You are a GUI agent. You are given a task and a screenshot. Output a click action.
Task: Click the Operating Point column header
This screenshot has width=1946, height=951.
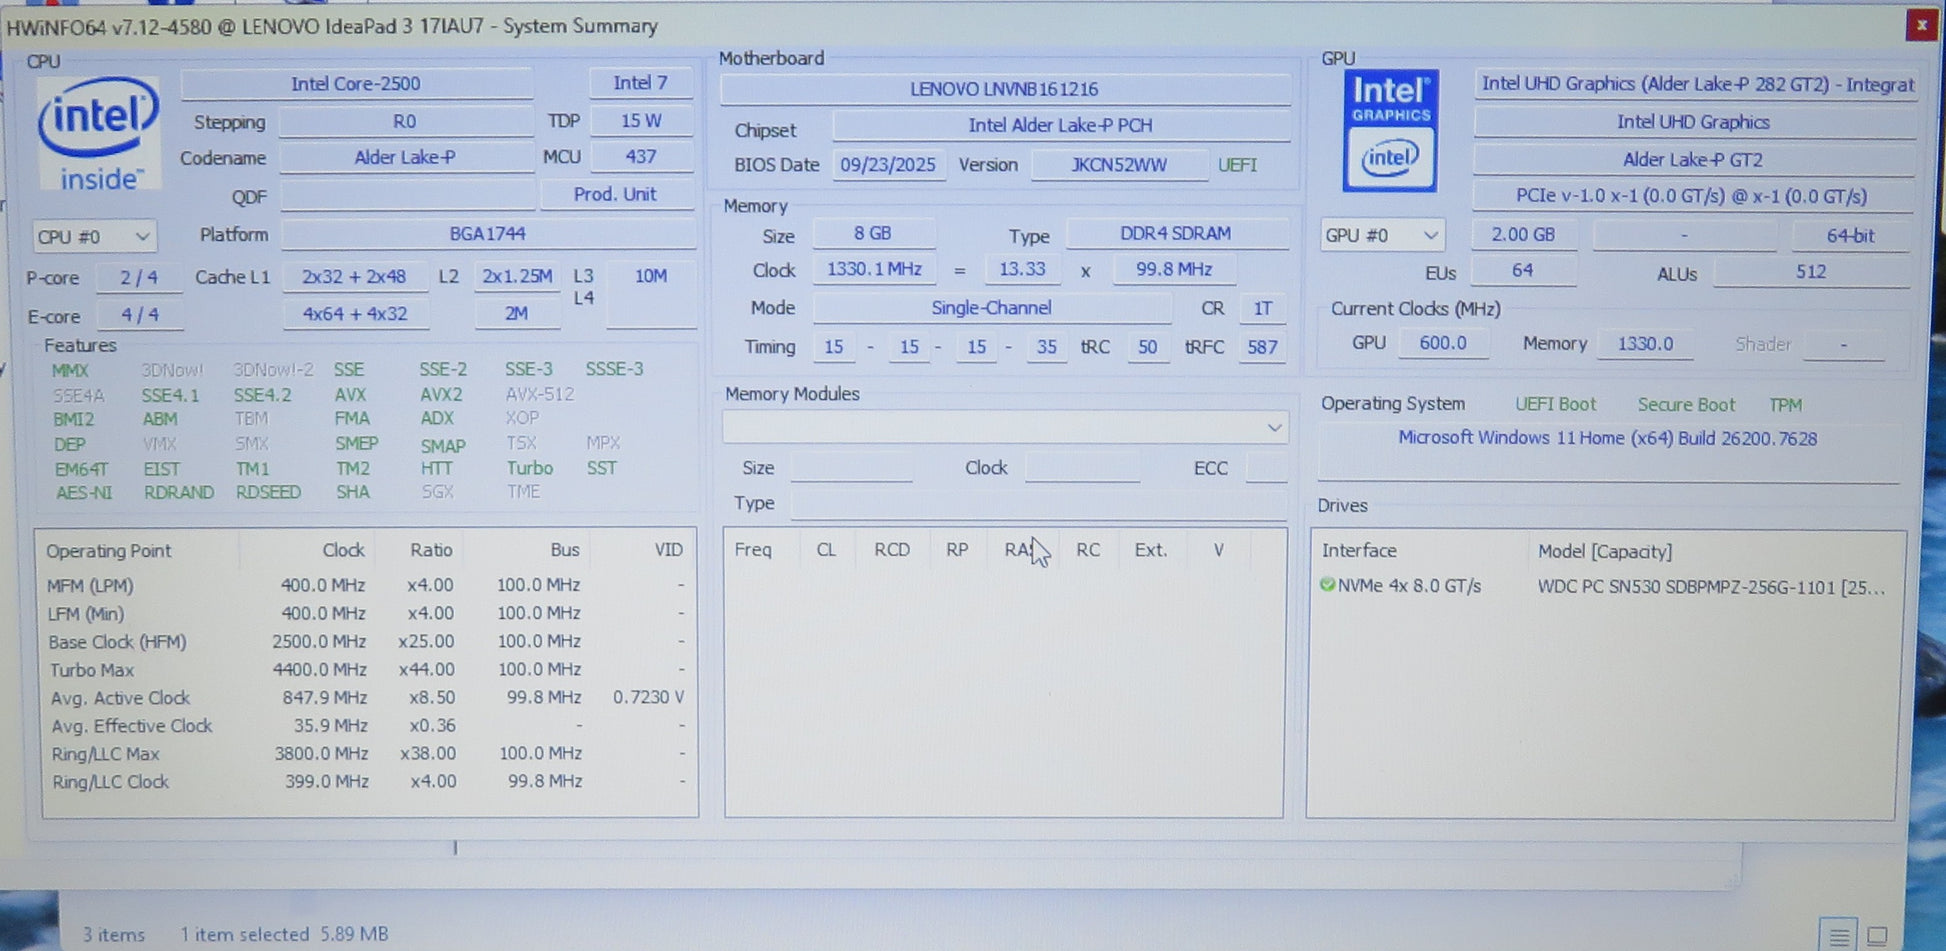(x=109, y=551)
